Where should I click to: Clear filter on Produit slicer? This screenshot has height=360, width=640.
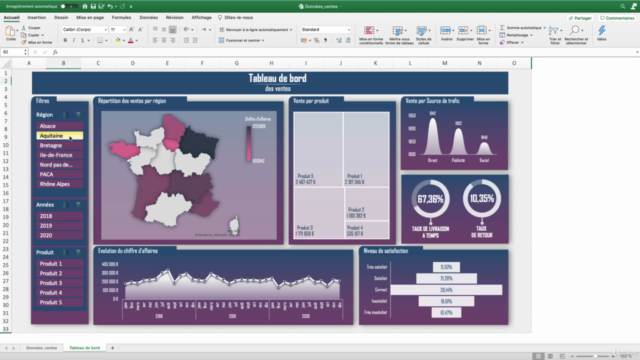[x=78, y=252]
